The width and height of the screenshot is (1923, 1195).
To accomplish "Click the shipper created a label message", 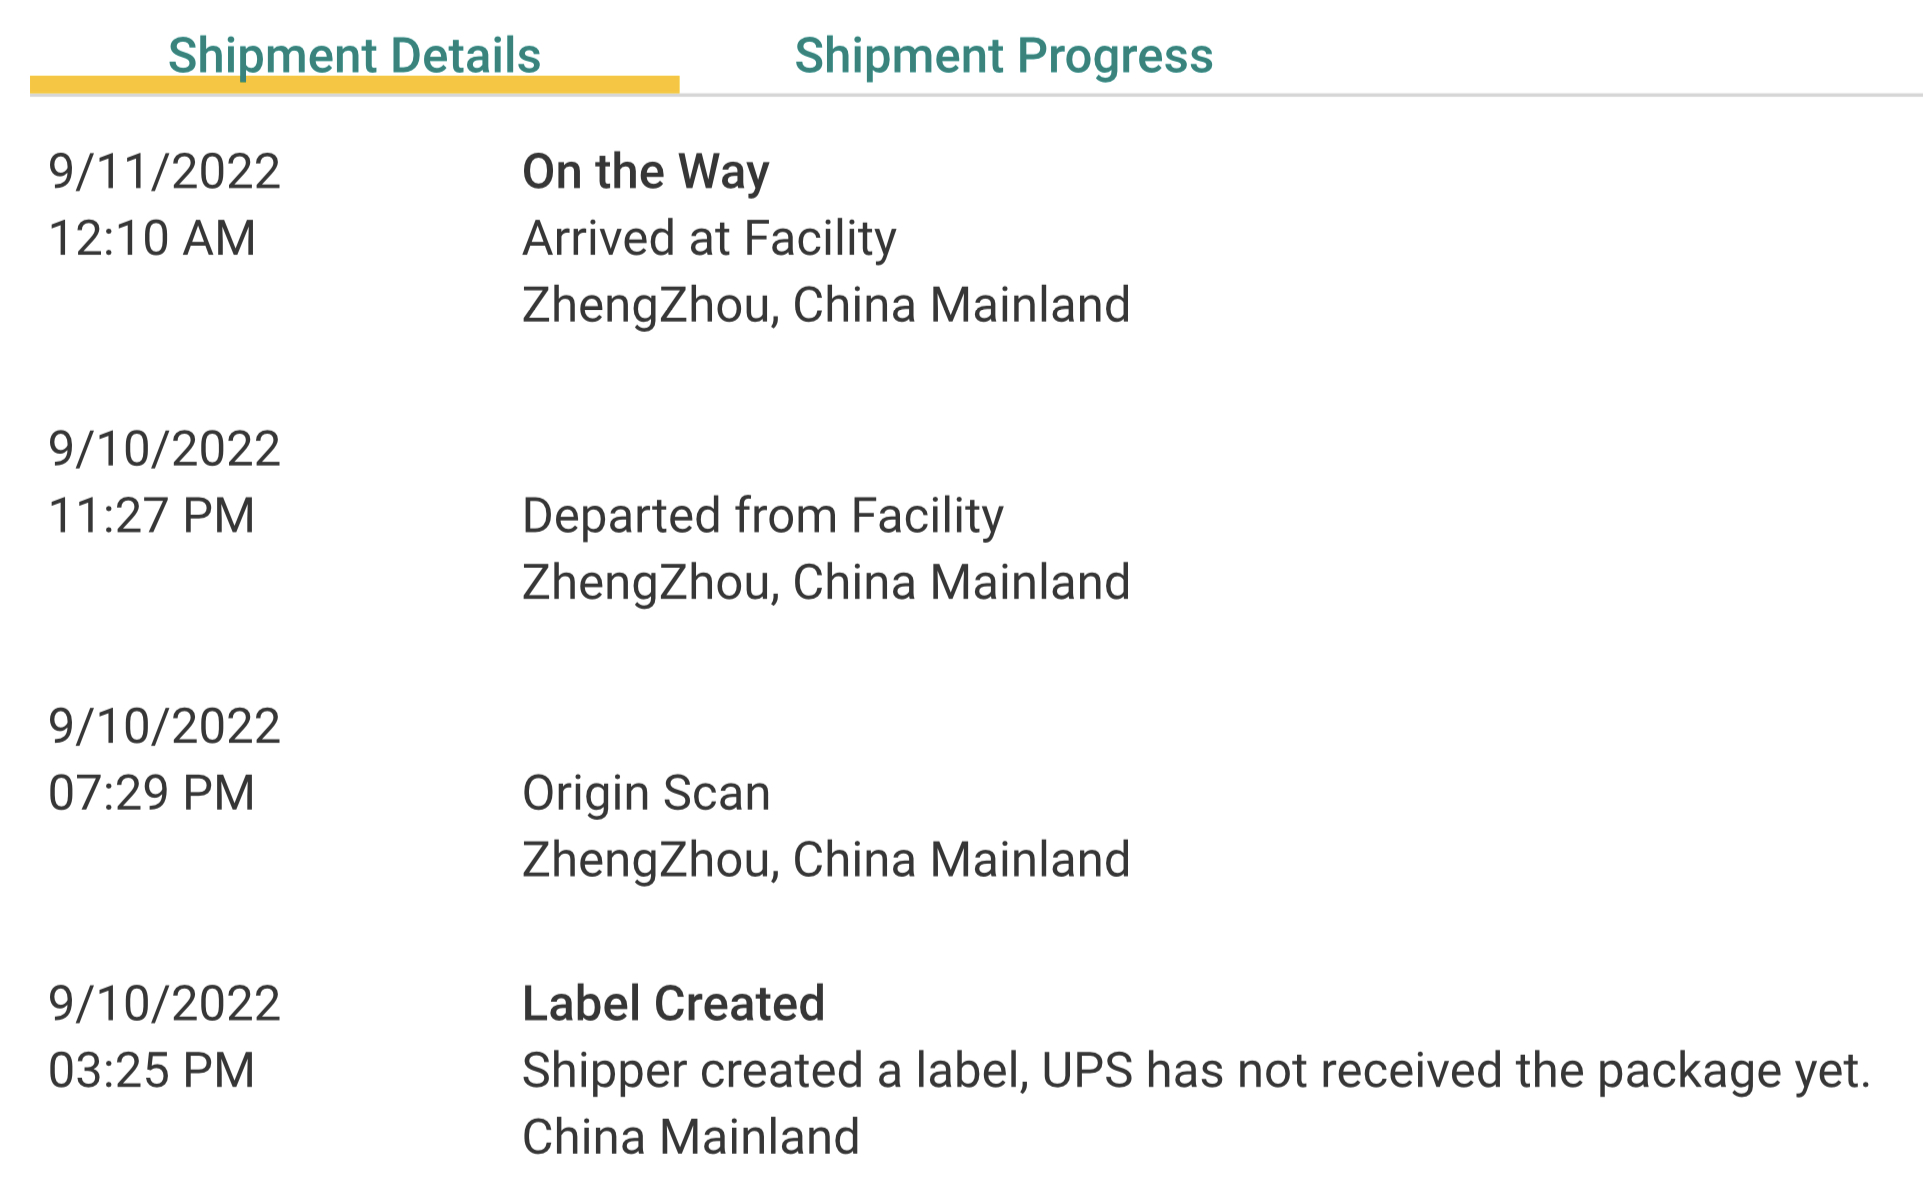I will coord(1195,1070).
